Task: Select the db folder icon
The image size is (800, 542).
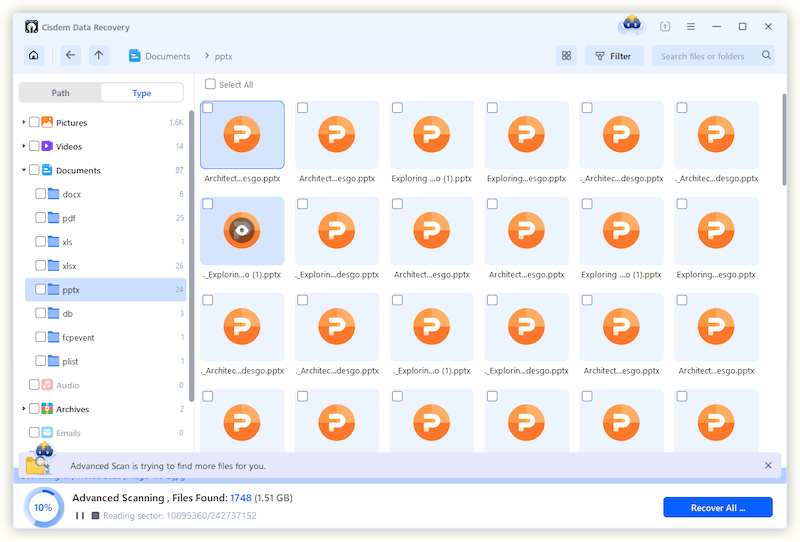Action: (x=54, y=313)
